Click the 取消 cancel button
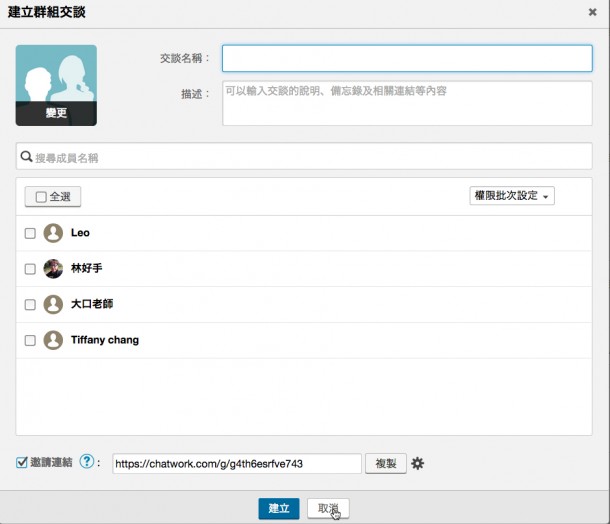610x524 pixels. (328, 508)
